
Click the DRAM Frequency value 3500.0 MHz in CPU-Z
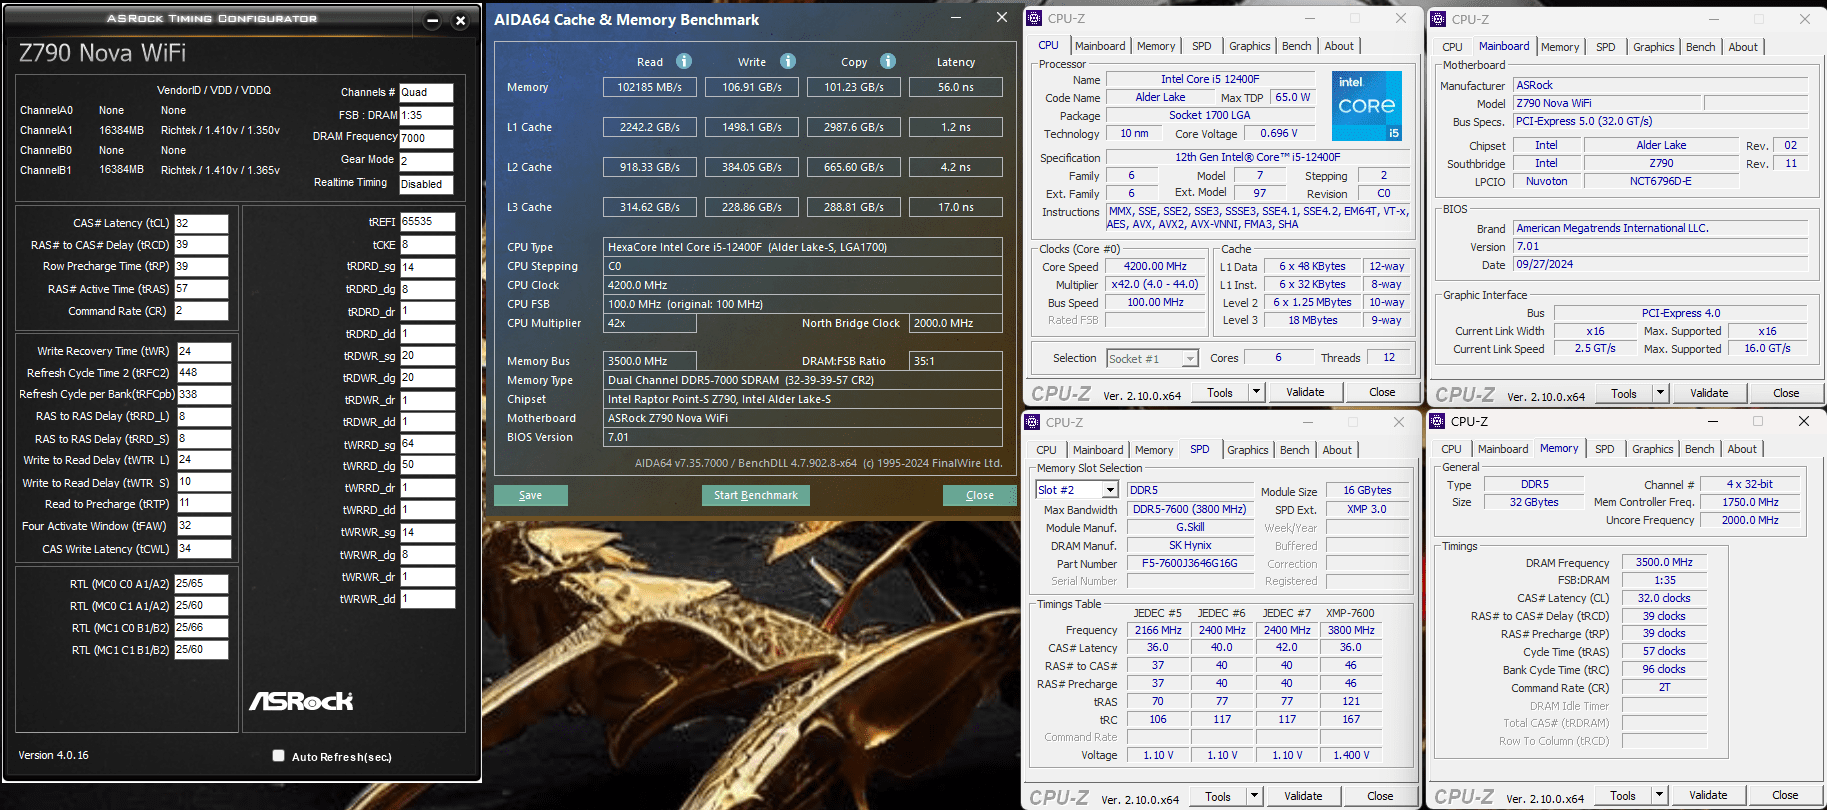click(1664, 562)
